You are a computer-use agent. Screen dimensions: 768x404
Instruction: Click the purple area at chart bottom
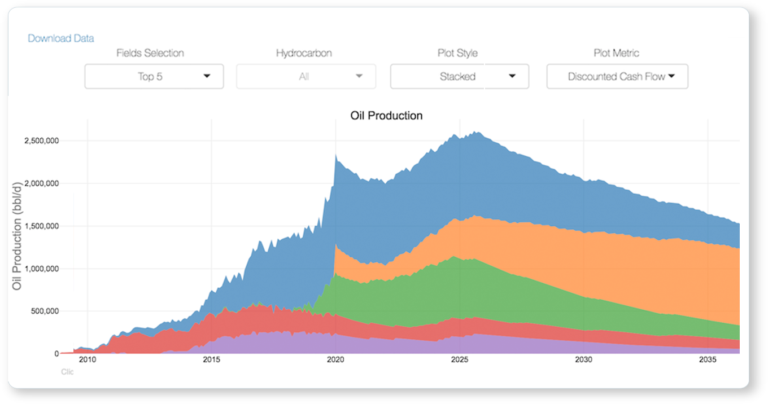click(x=300, y=343)
